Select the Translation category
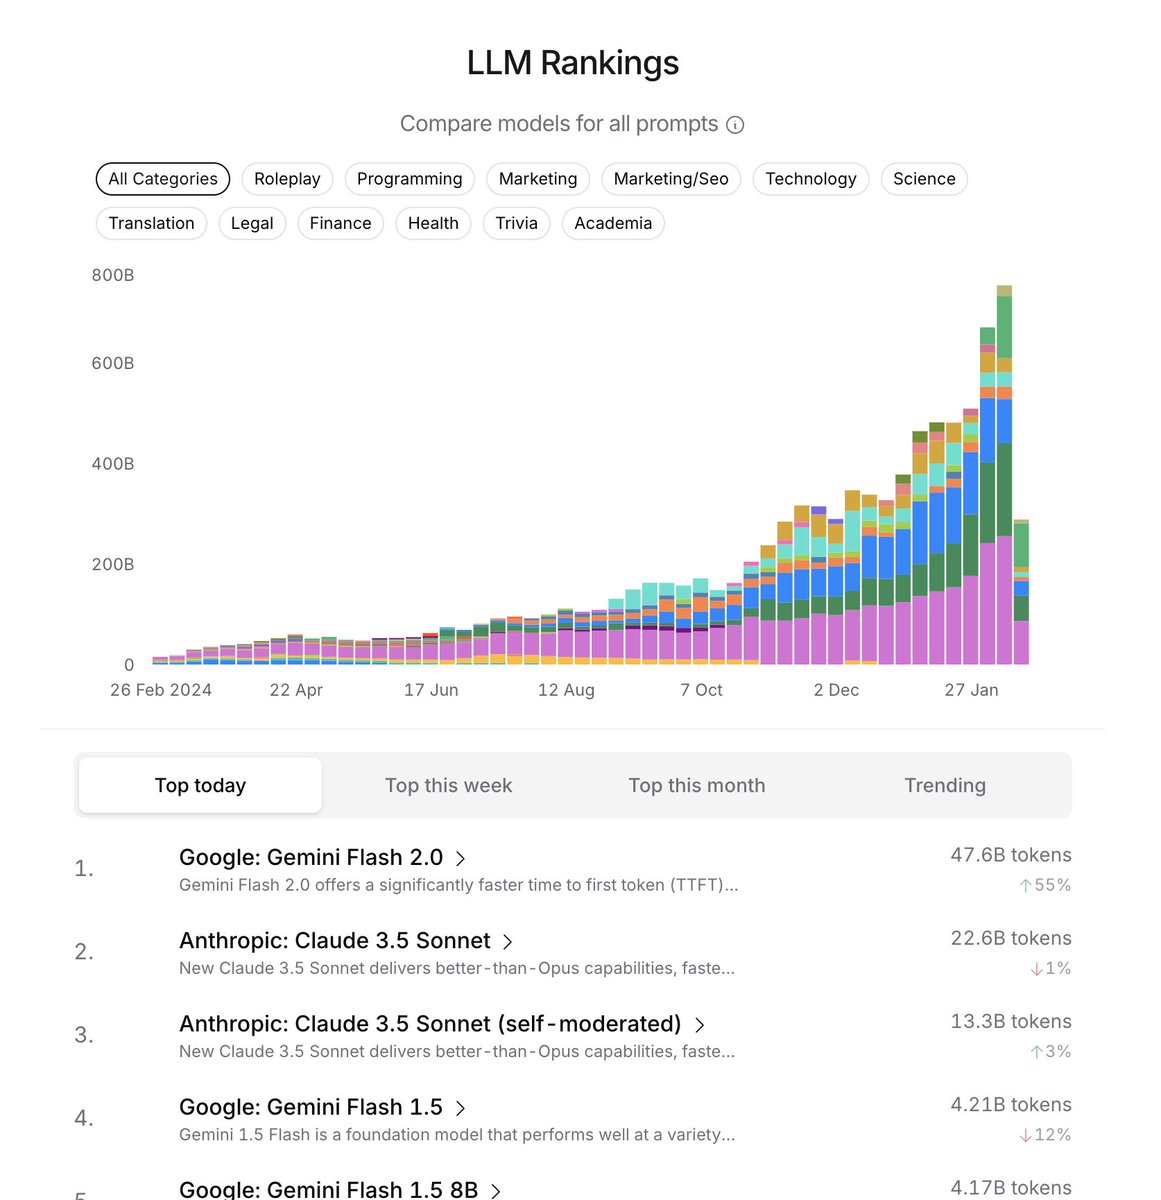 click(152, 223)
